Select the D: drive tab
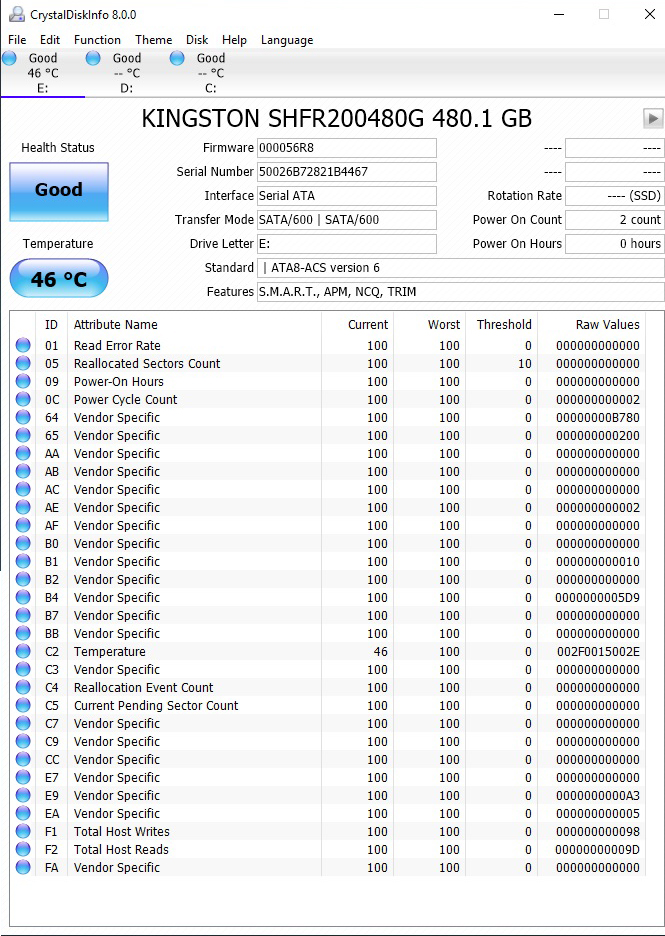 [x=127, y=73]
